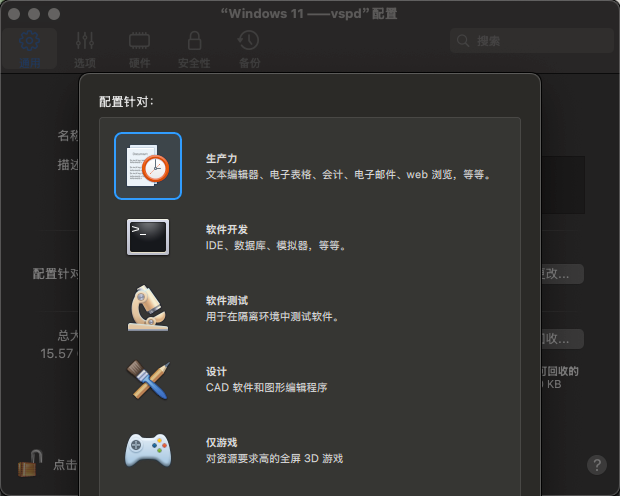Open the 安全性 lock tab
Image resolution: width=620 pixels, height=496 pixels.
pyautogui.click(x=194, y=49)
